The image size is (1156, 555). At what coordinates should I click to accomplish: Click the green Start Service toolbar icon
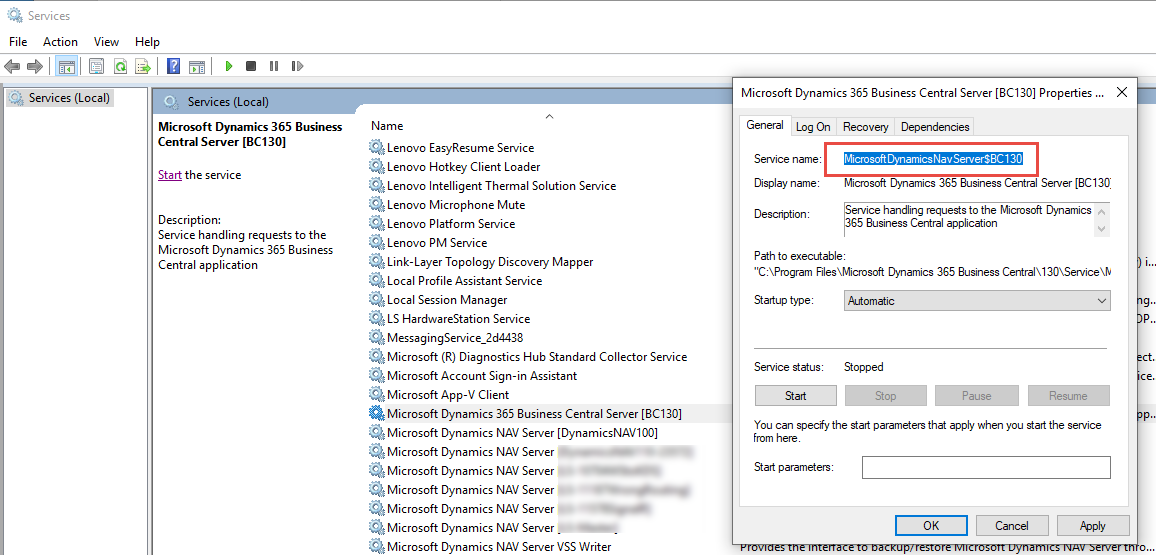pos(229,67)
